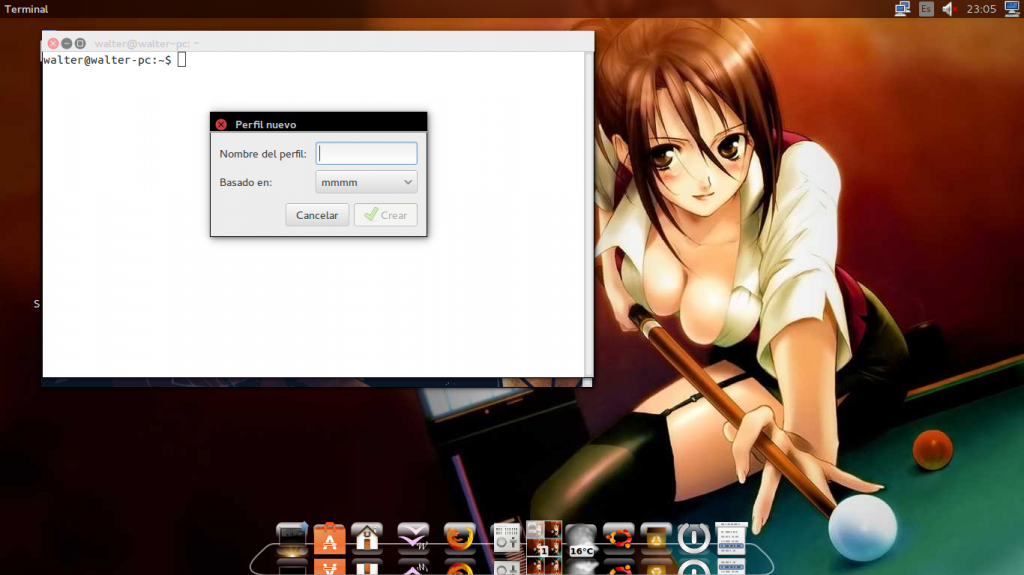
Task: Click the Nombre del perfil text field
Action: [x=366, y=154]
